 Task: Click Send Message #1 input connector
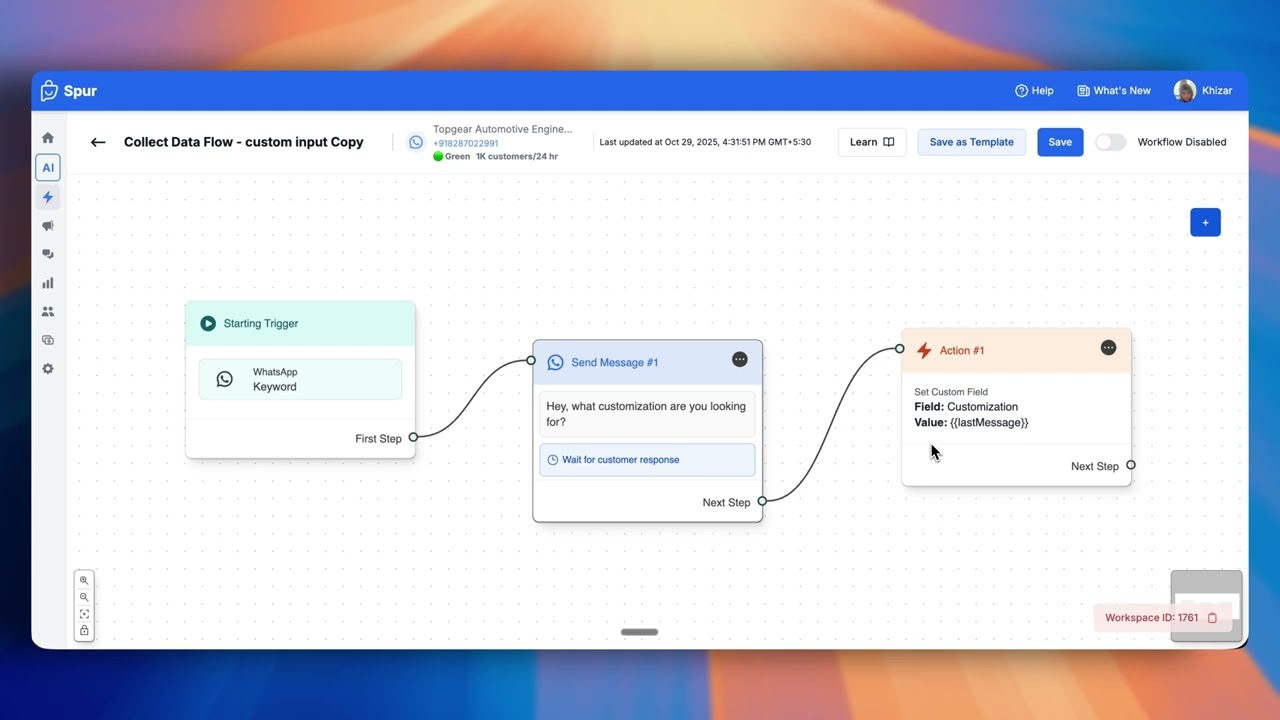pyautogui.click(x=531, y=360)
